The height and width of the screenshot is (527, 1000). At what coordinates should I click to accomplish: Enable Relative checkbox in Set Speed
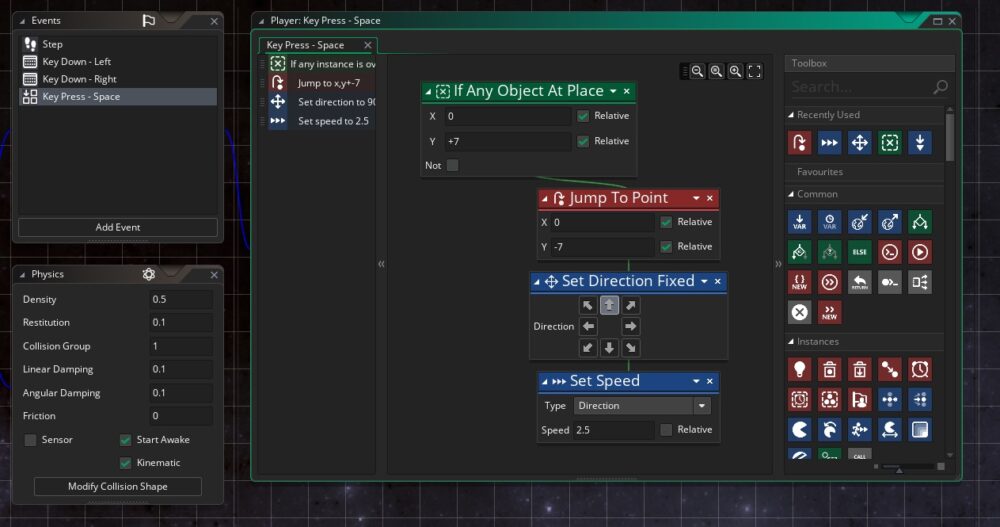(666, 430)
